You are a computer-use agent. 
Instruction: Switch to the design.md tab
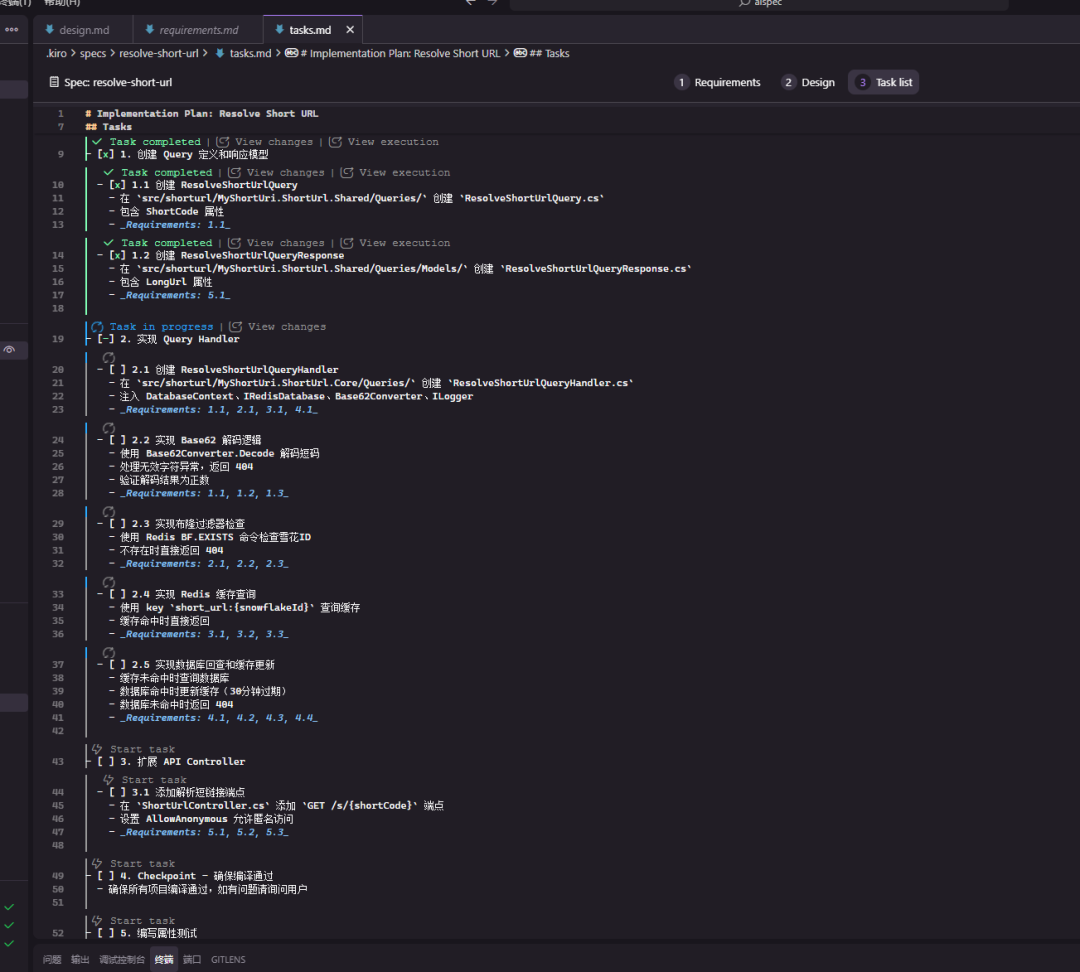point(77,30)
